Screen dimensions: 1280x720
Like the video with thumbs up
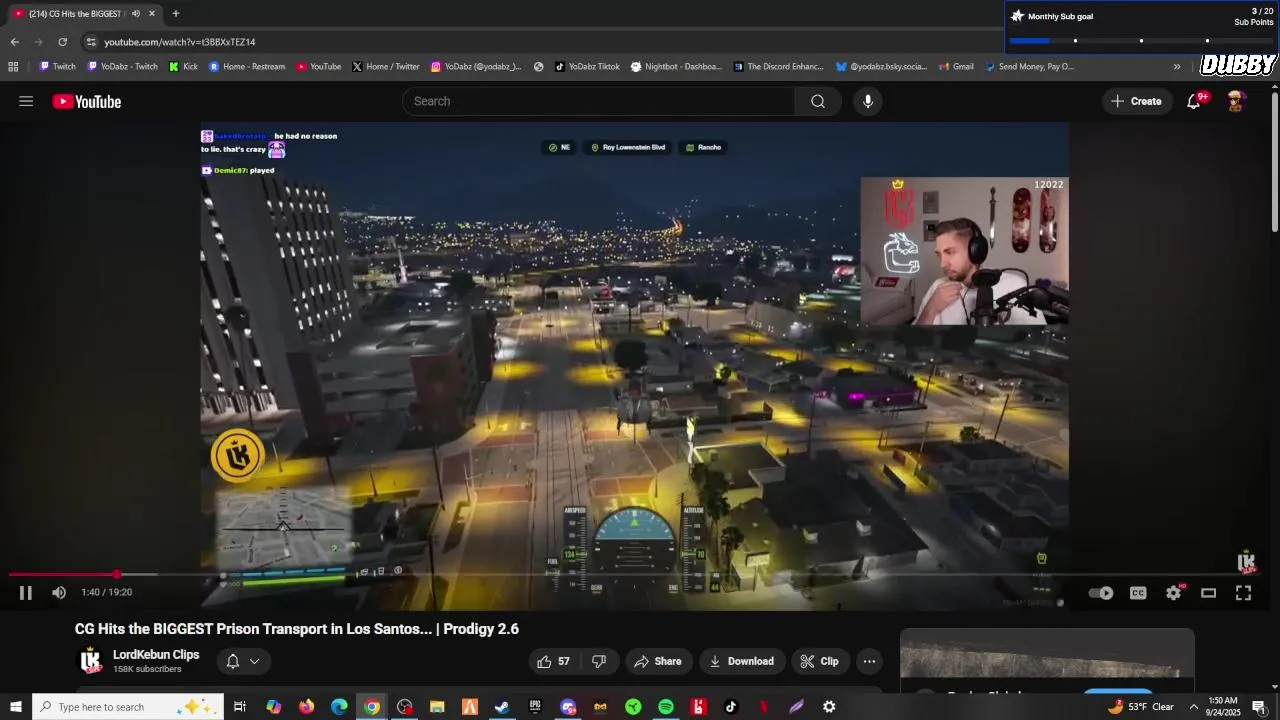(553, 661)
